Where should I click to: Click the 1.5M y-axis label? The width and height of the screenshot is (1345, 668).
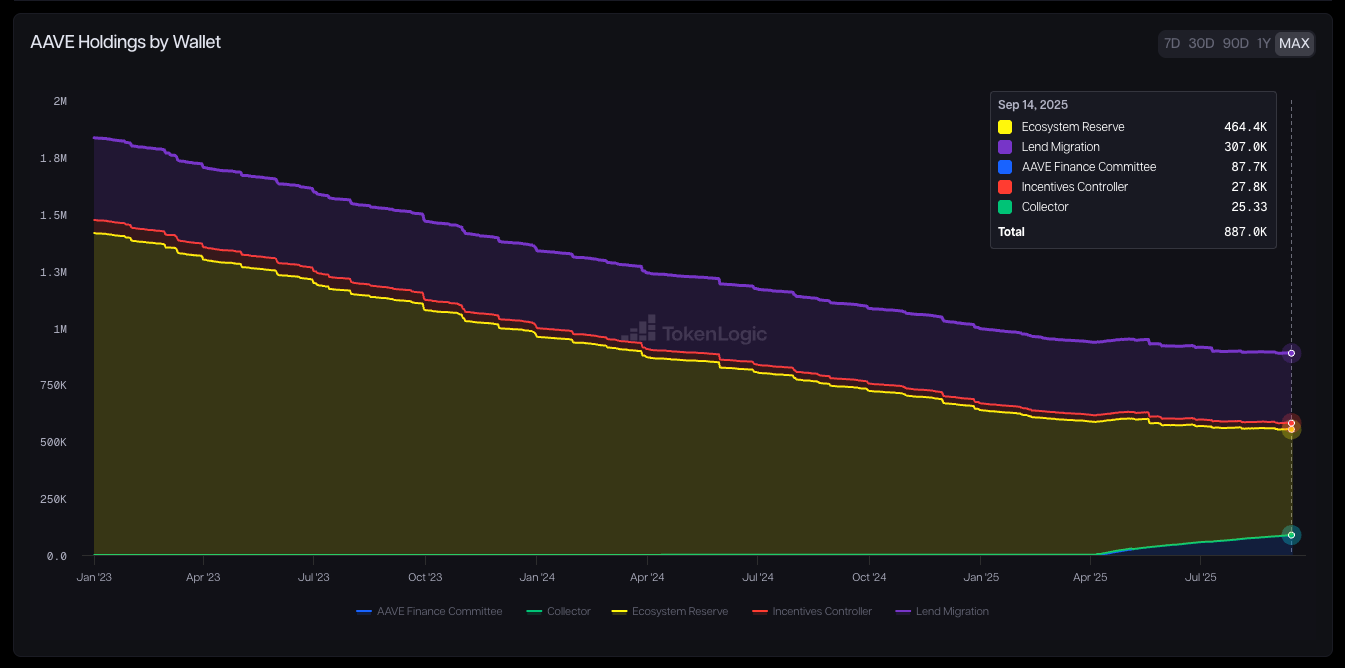coord(53,216)
